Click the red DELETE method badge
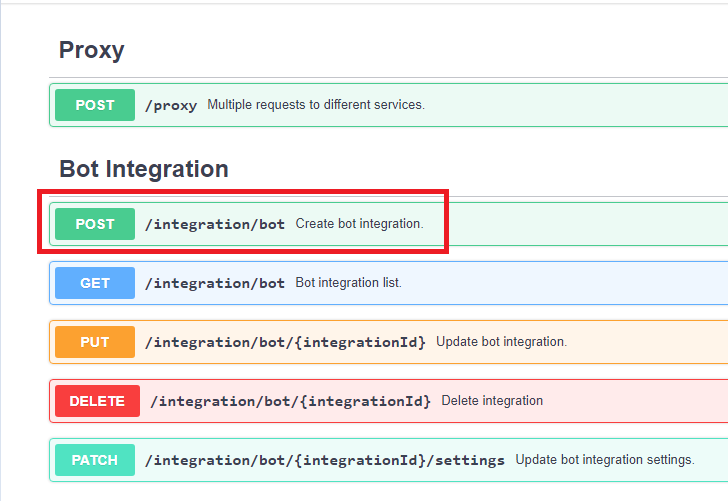 [x=97, y=401]
